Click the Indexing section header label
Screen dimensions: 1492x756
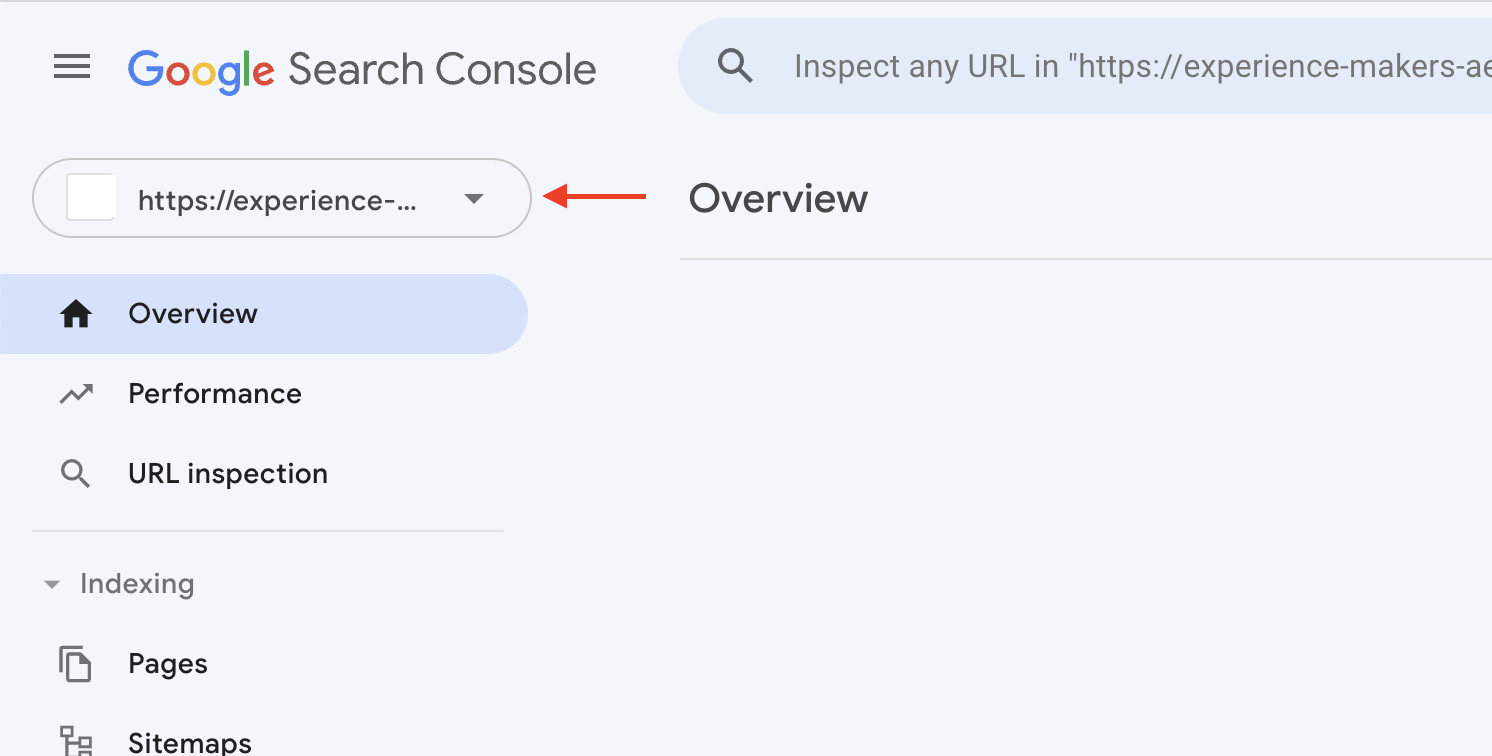(x=137, y=584)
